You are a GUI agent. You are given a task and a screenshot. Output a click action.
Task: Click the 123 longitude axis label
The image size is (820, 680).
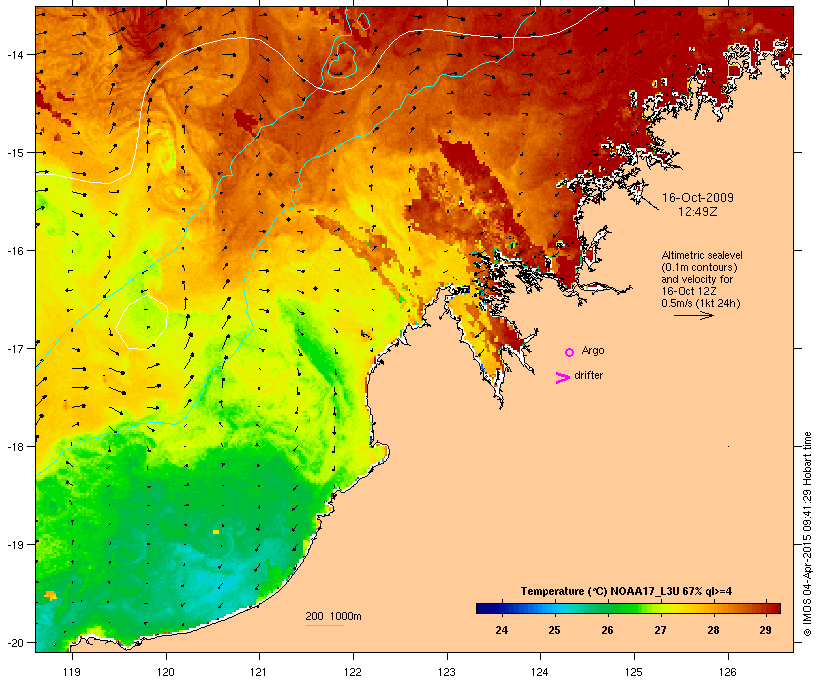[x=447, y=672]
